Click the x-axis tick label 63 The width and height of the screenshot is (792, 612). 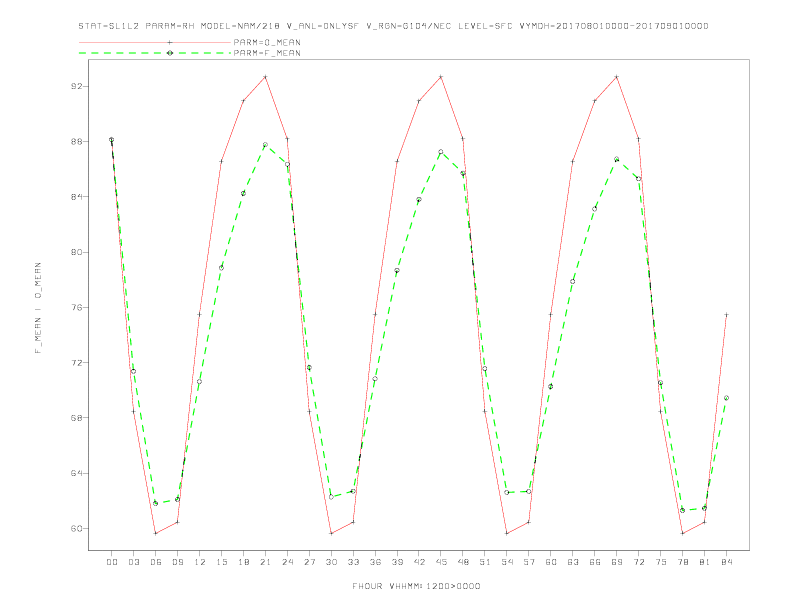tap(573, 562)
